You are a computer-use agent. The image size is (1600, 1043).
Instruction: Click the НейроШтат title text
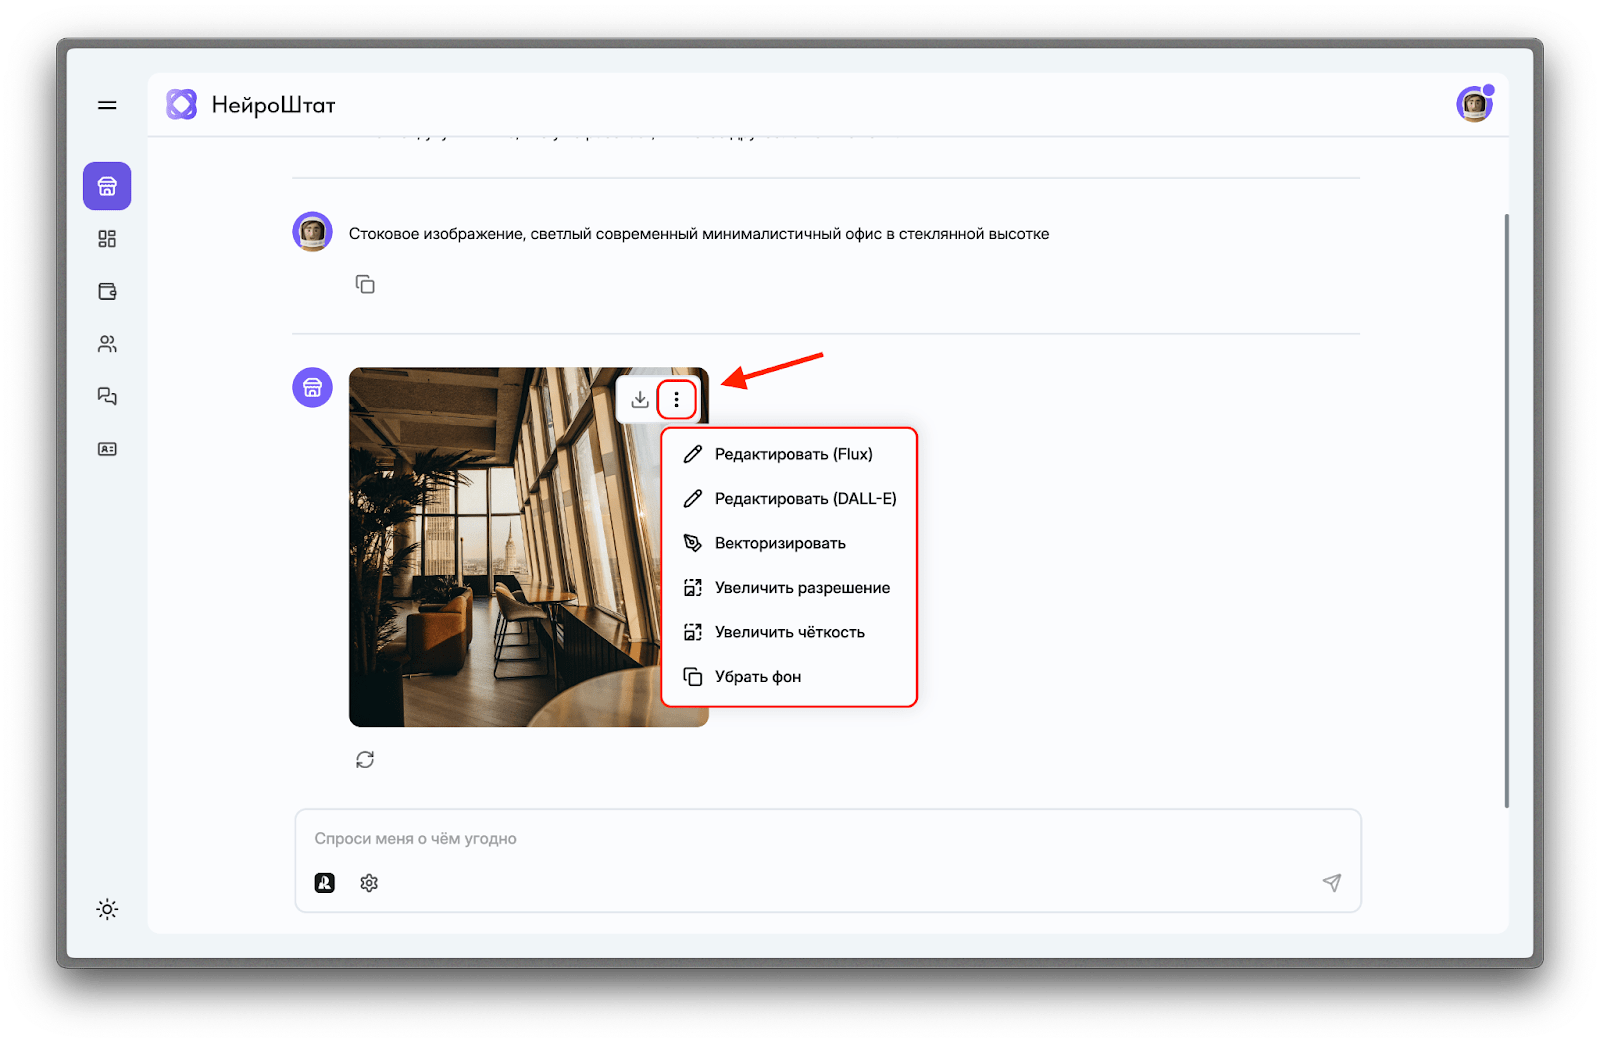coord(273,105)
